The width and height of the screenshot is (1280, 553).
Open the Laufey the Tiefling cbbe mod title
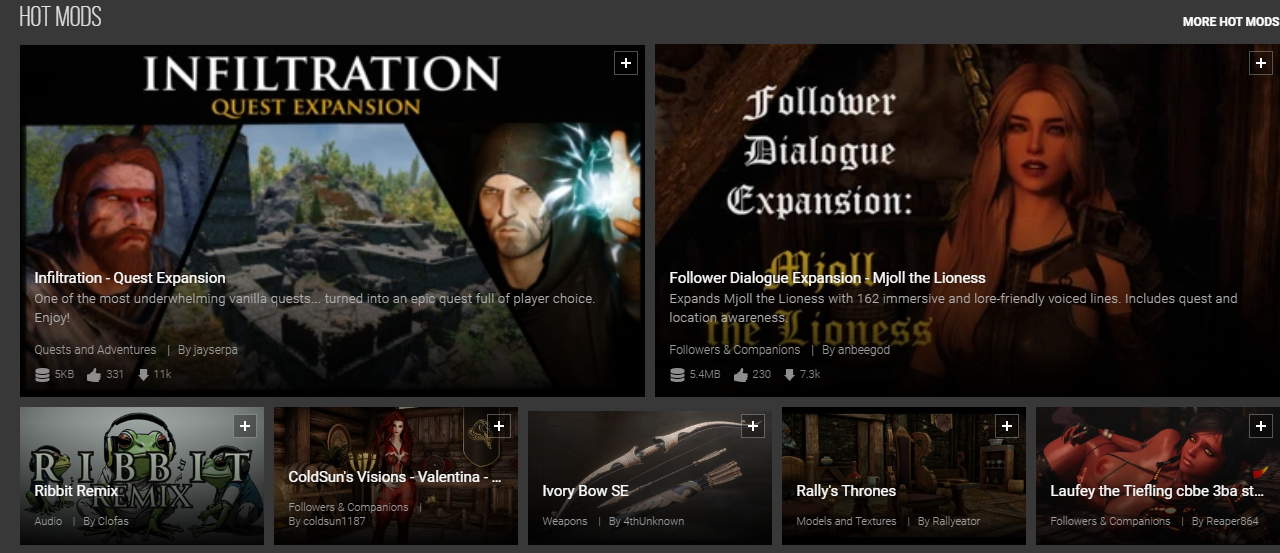click(x=1158, y=491)
